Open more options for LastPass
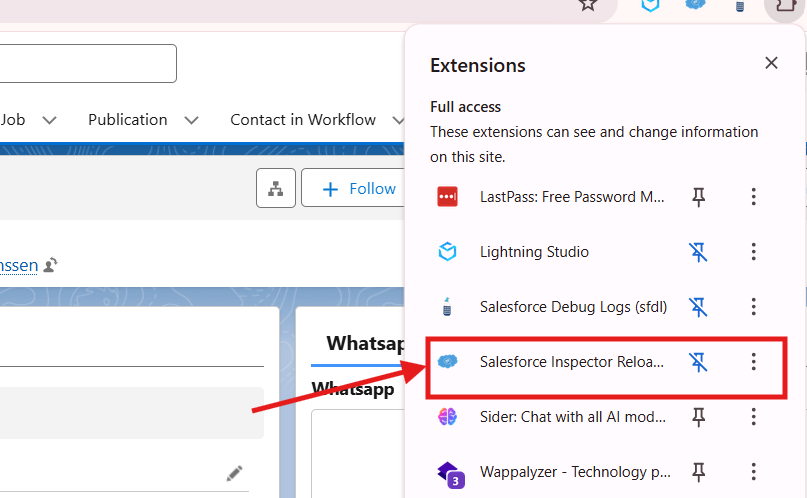Image resolution: width=807 pixels, height=498 pixels. [x=753, y=197]
